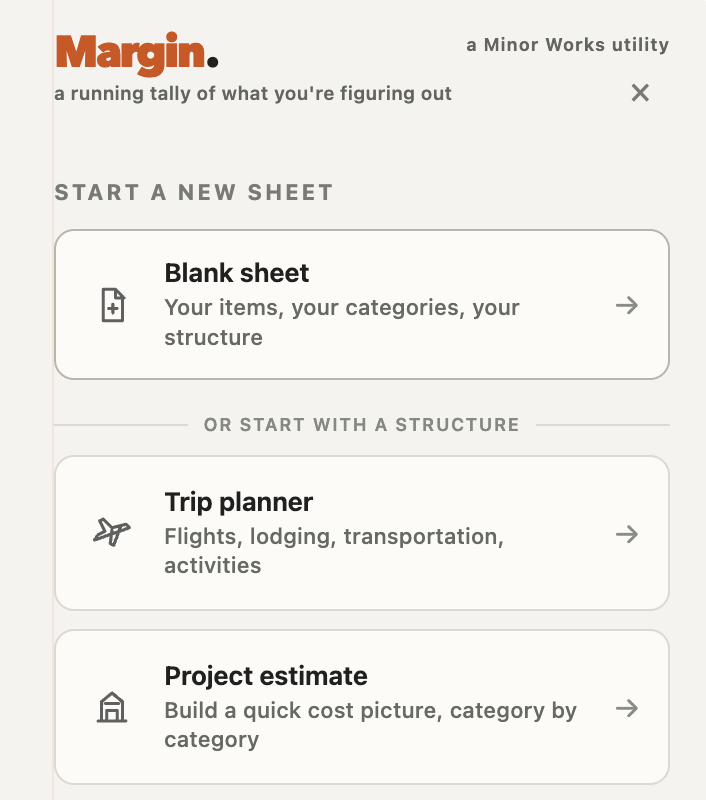Click the "OR START WITH A STRUCTURE" divider label
This screenshot has height=800, width=706.
(x=362, y=424)
